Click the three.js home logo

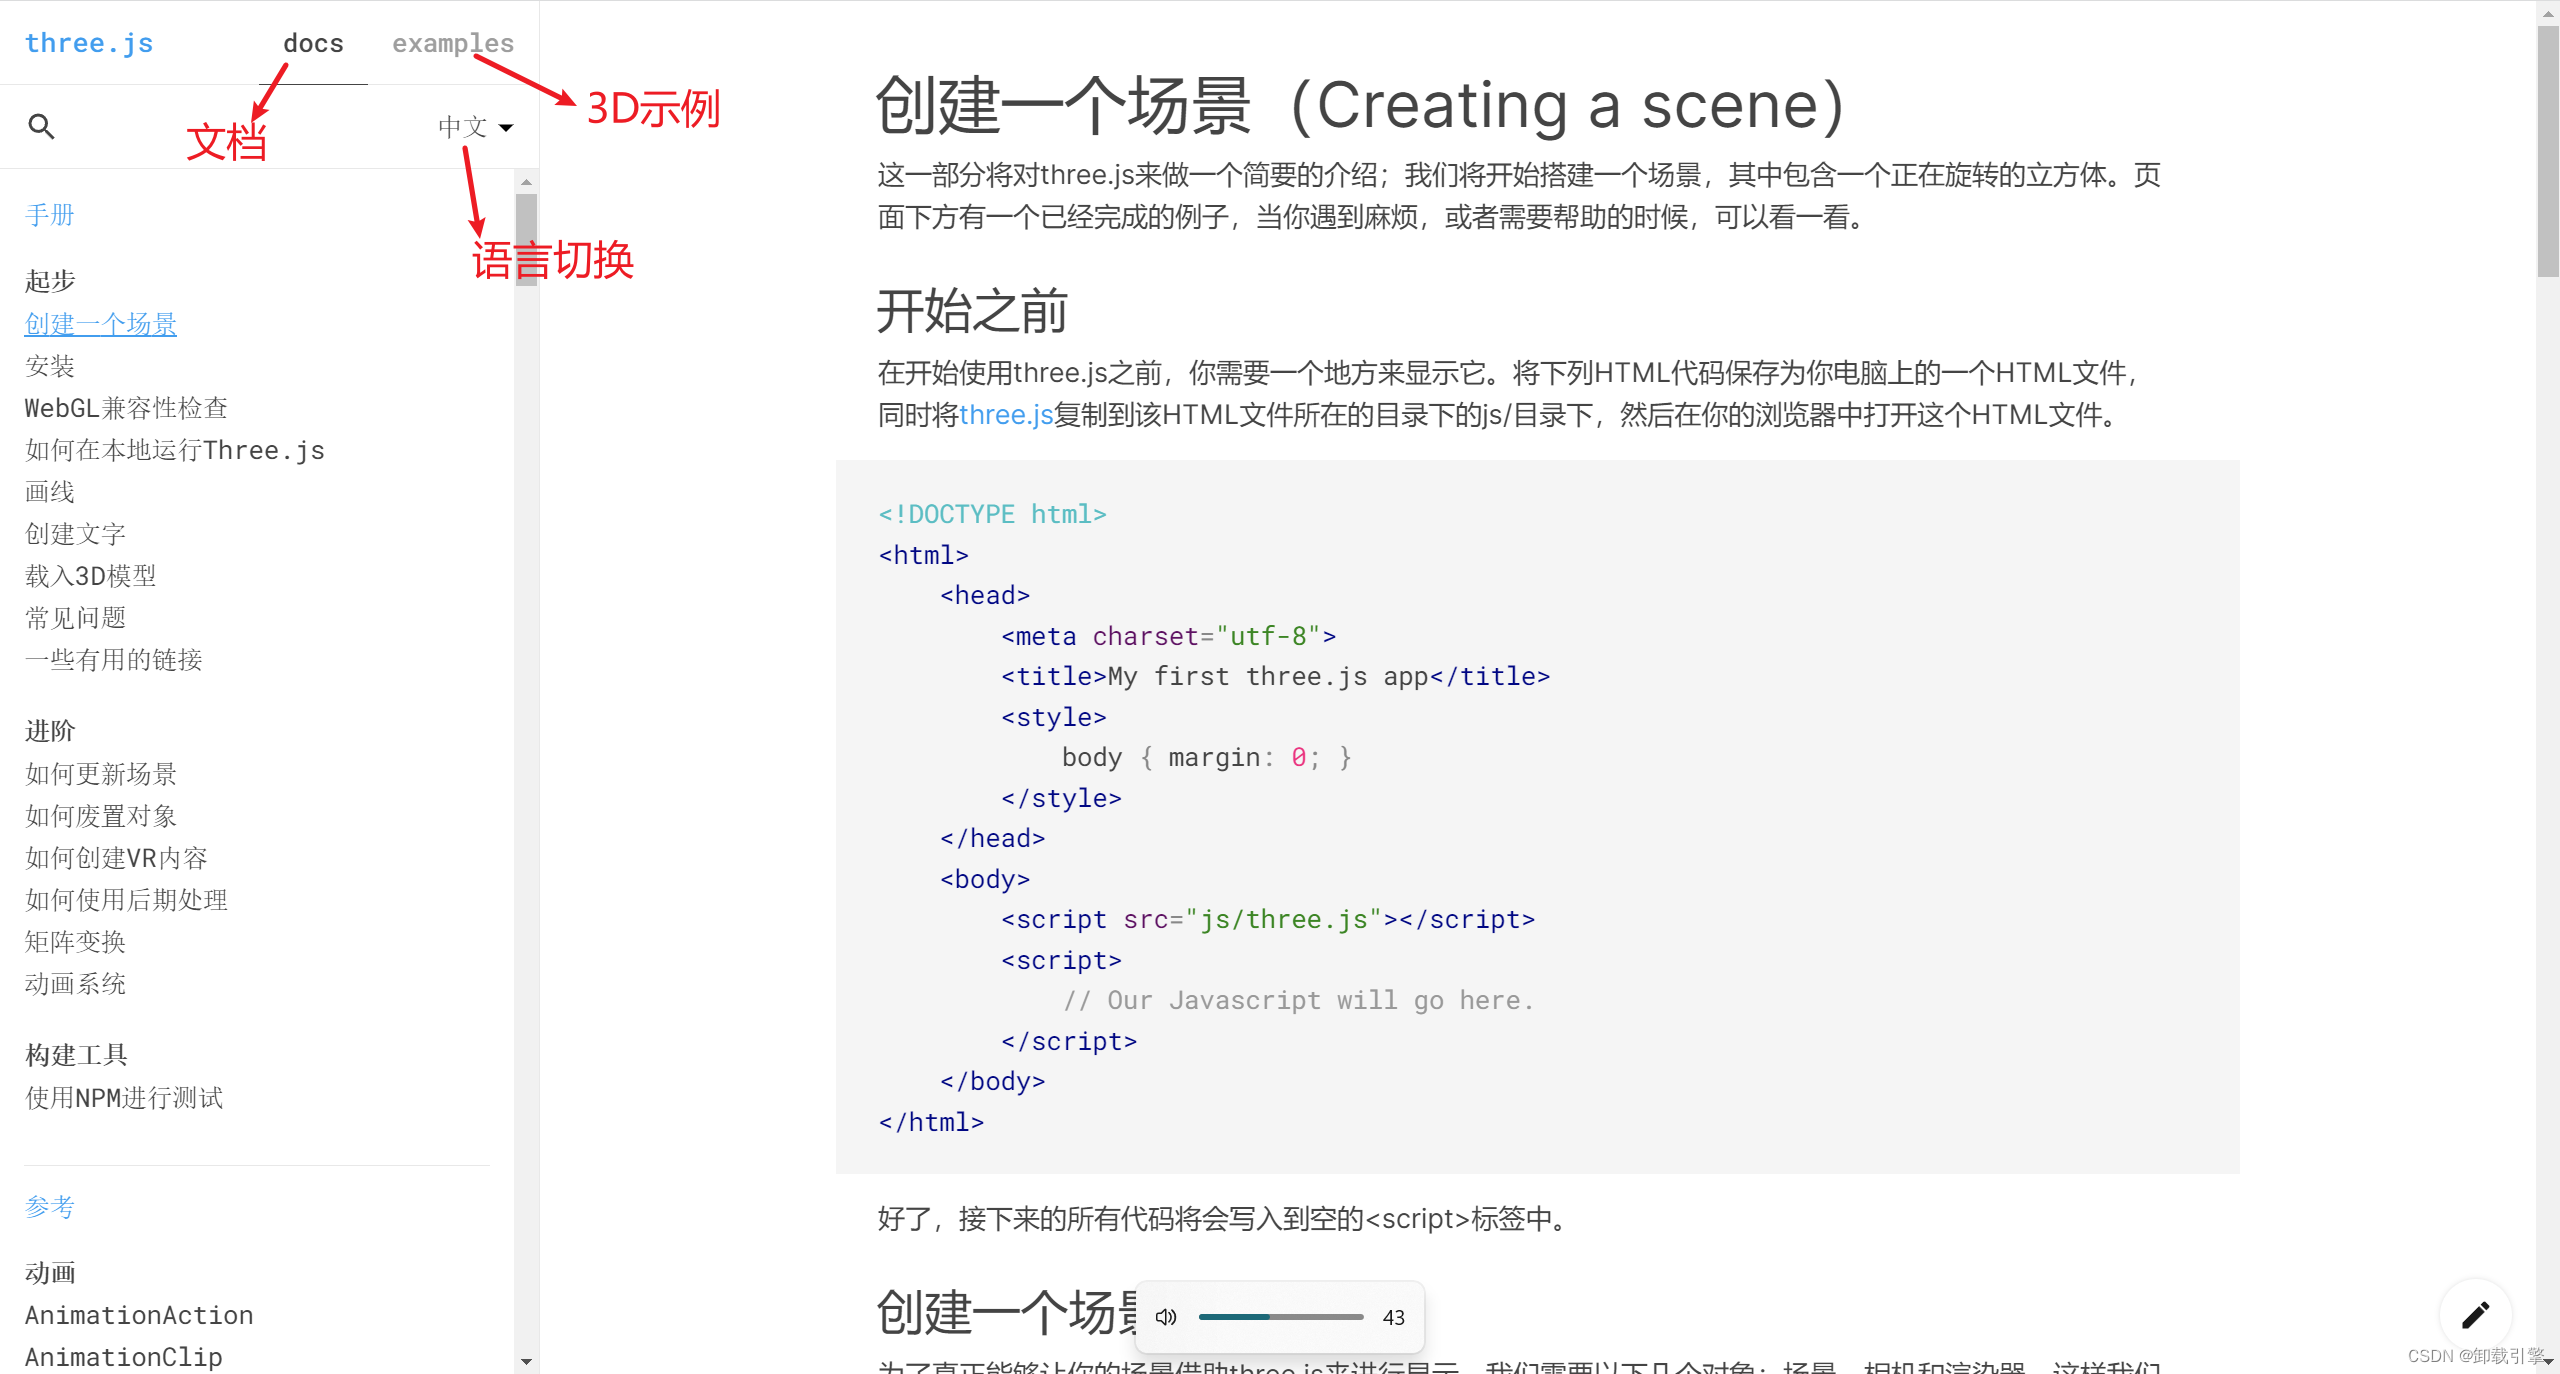click(90, 42)
